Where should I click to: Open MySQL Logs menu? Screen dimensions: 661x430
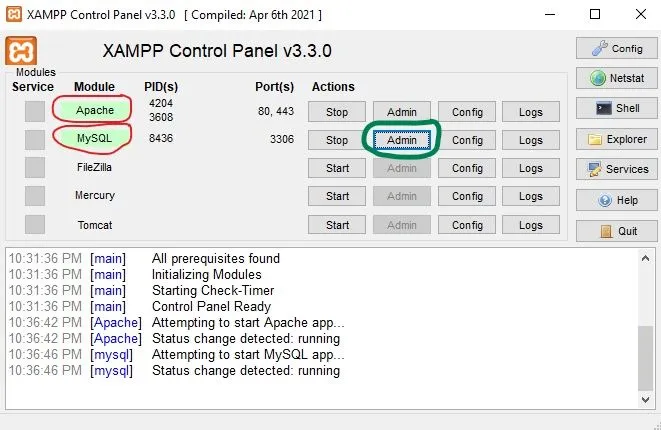(x=531, y=140)
